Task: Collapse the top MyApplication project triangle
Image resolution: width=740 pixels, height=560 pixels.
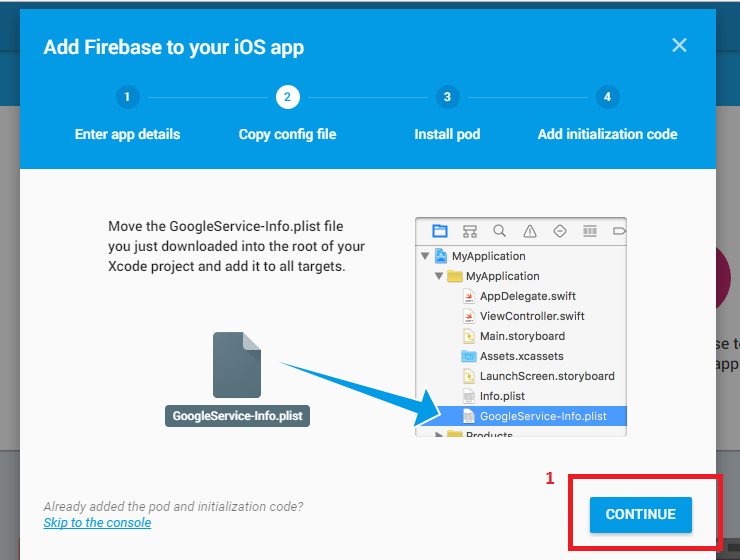Action: (x=425, y=256)
